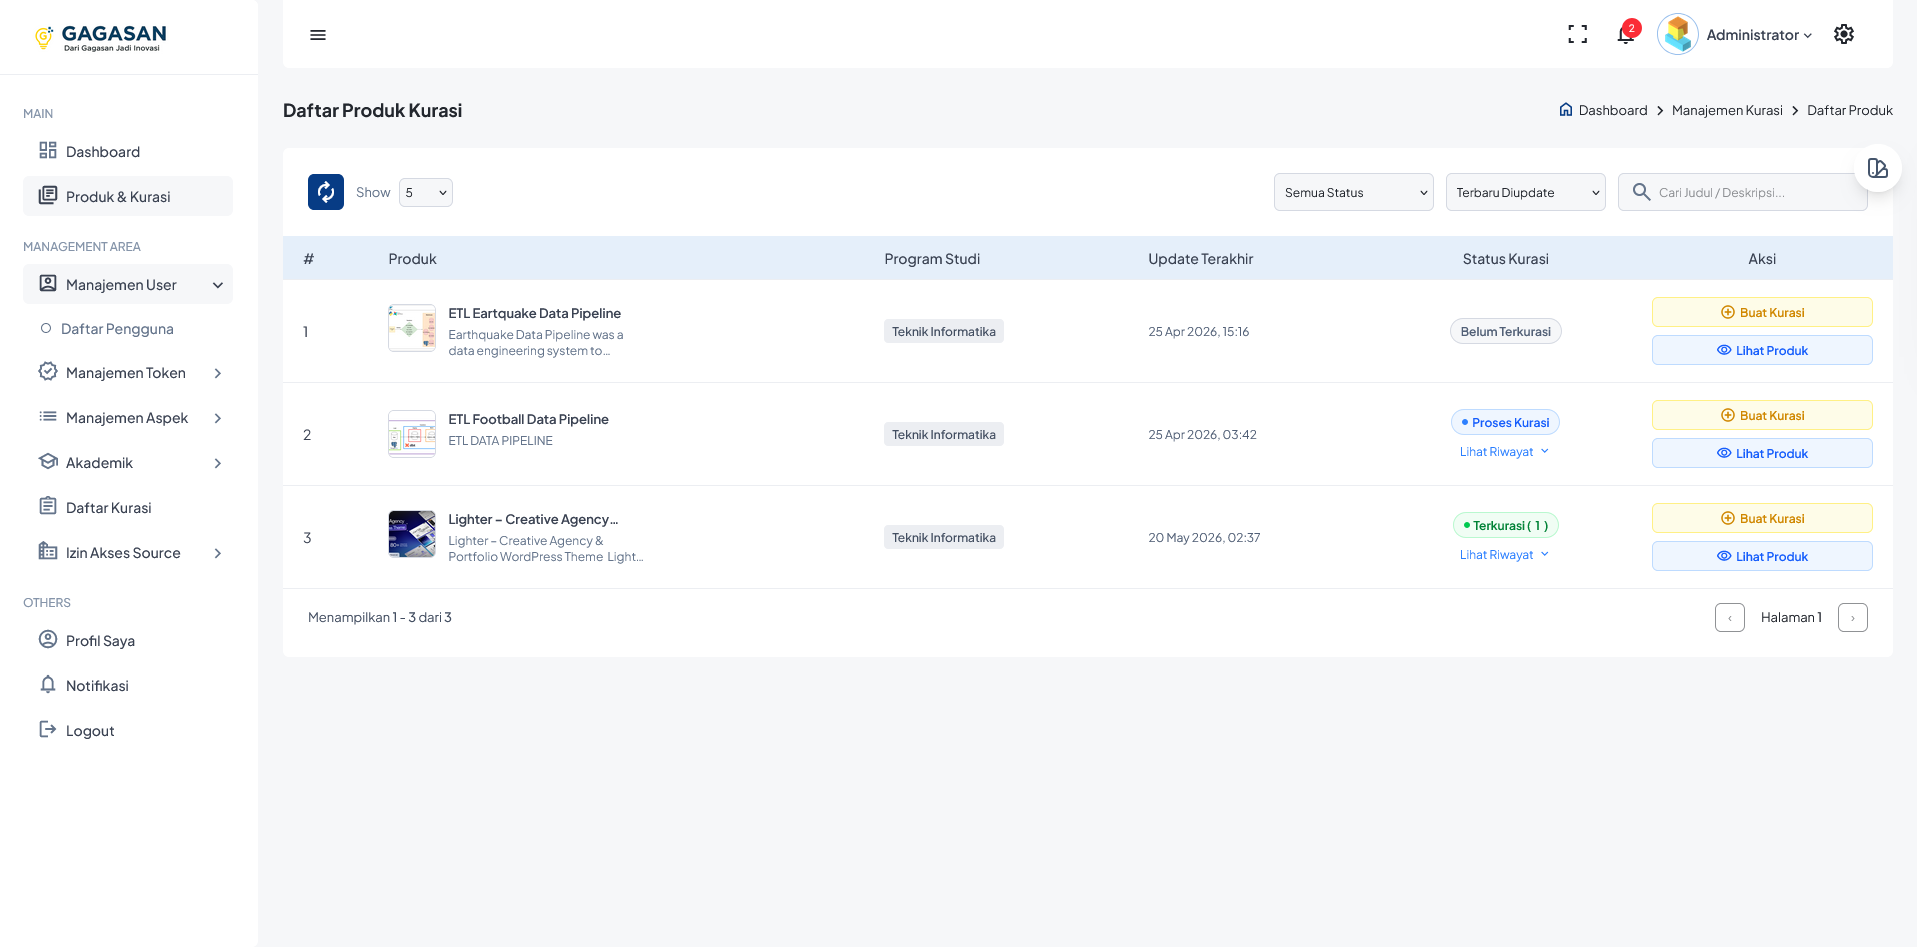
Task: Click the Cari Judul / Deskripsi search field
Action: (1743, 192)
